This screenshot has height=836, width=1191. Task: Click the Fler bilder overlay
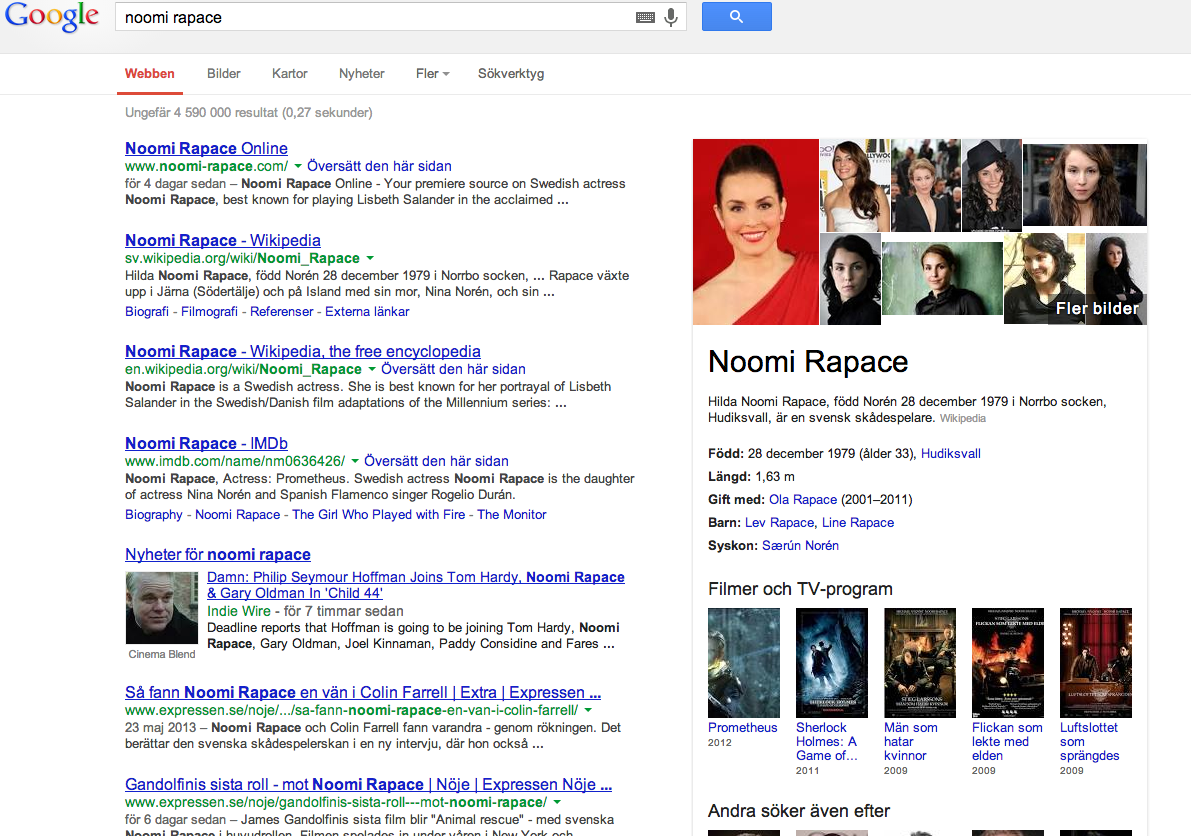pyautogui.click(x=1097, y=308)
